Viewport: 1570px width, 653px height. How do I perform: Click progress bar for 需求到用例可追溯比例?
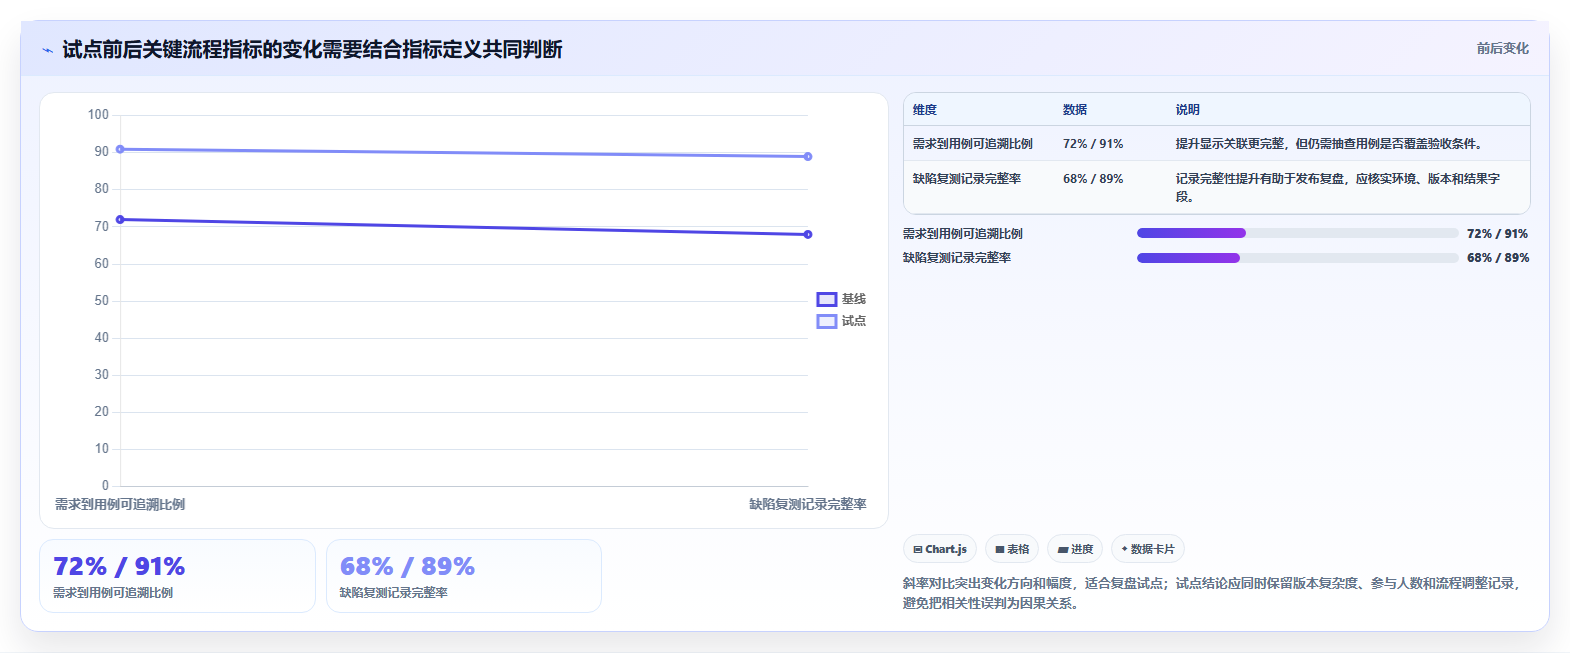(x=1297, y=233)
